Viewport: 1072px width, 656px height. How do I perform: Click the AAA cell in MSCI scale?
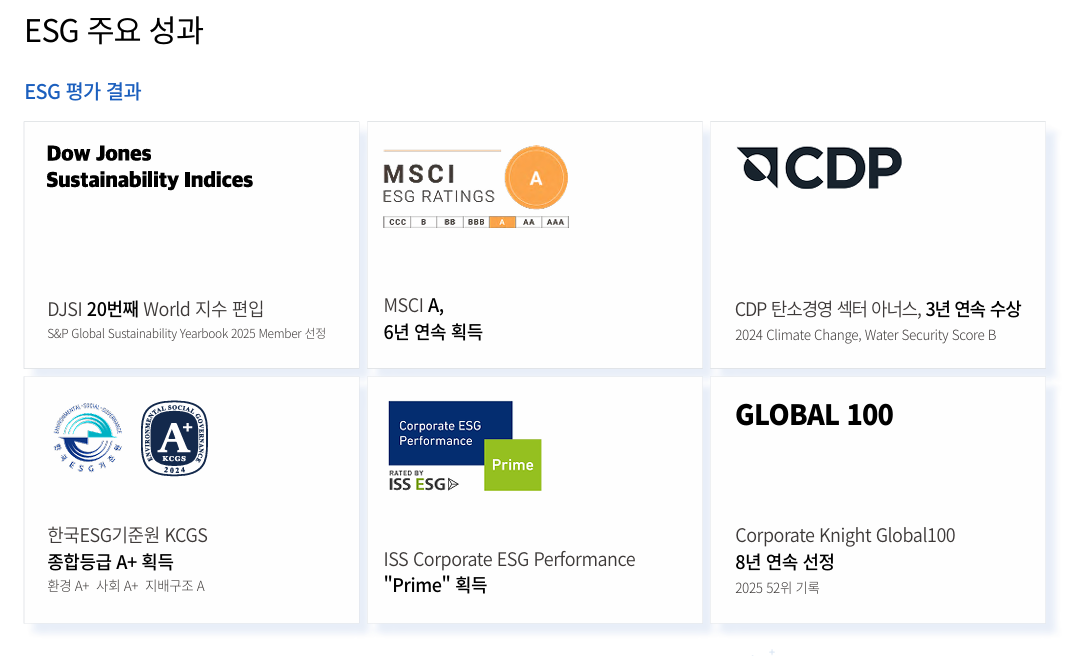point(555,222)
